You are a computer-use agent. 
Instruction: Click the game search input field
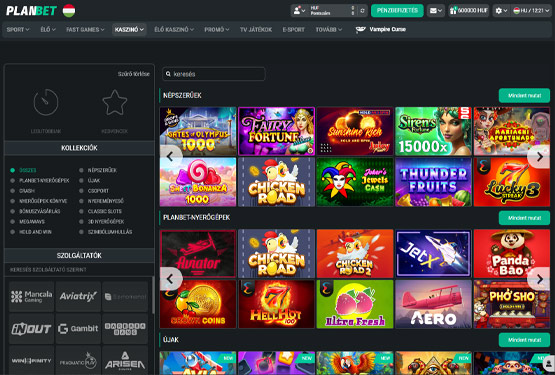click(x=214, y=74)
